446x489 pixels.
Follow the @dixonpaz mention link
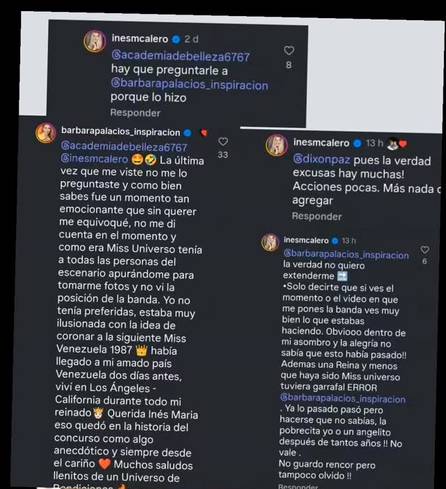point(321,160)
